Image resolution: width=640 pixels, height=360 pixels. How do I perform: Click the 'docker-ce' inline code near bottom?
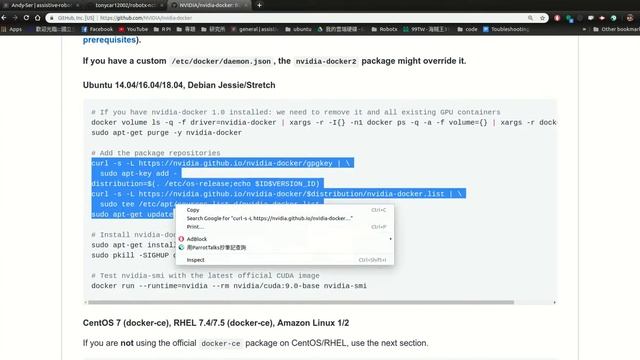tap(221, 344)
